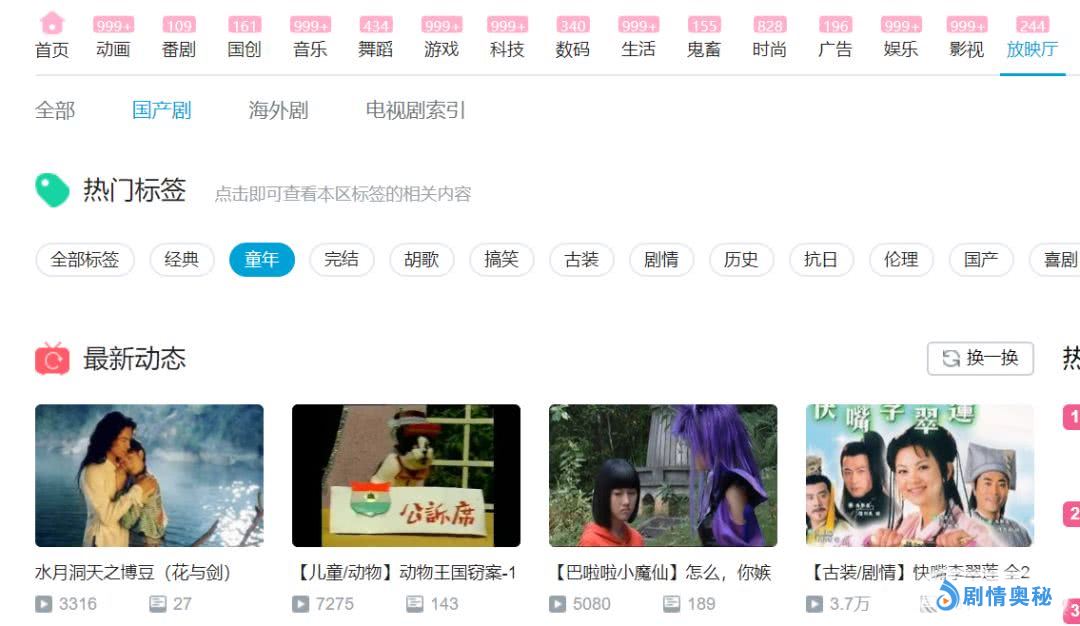Click play icon beside 5080
The image size is (1080, 626).
(x=557, y=604)
